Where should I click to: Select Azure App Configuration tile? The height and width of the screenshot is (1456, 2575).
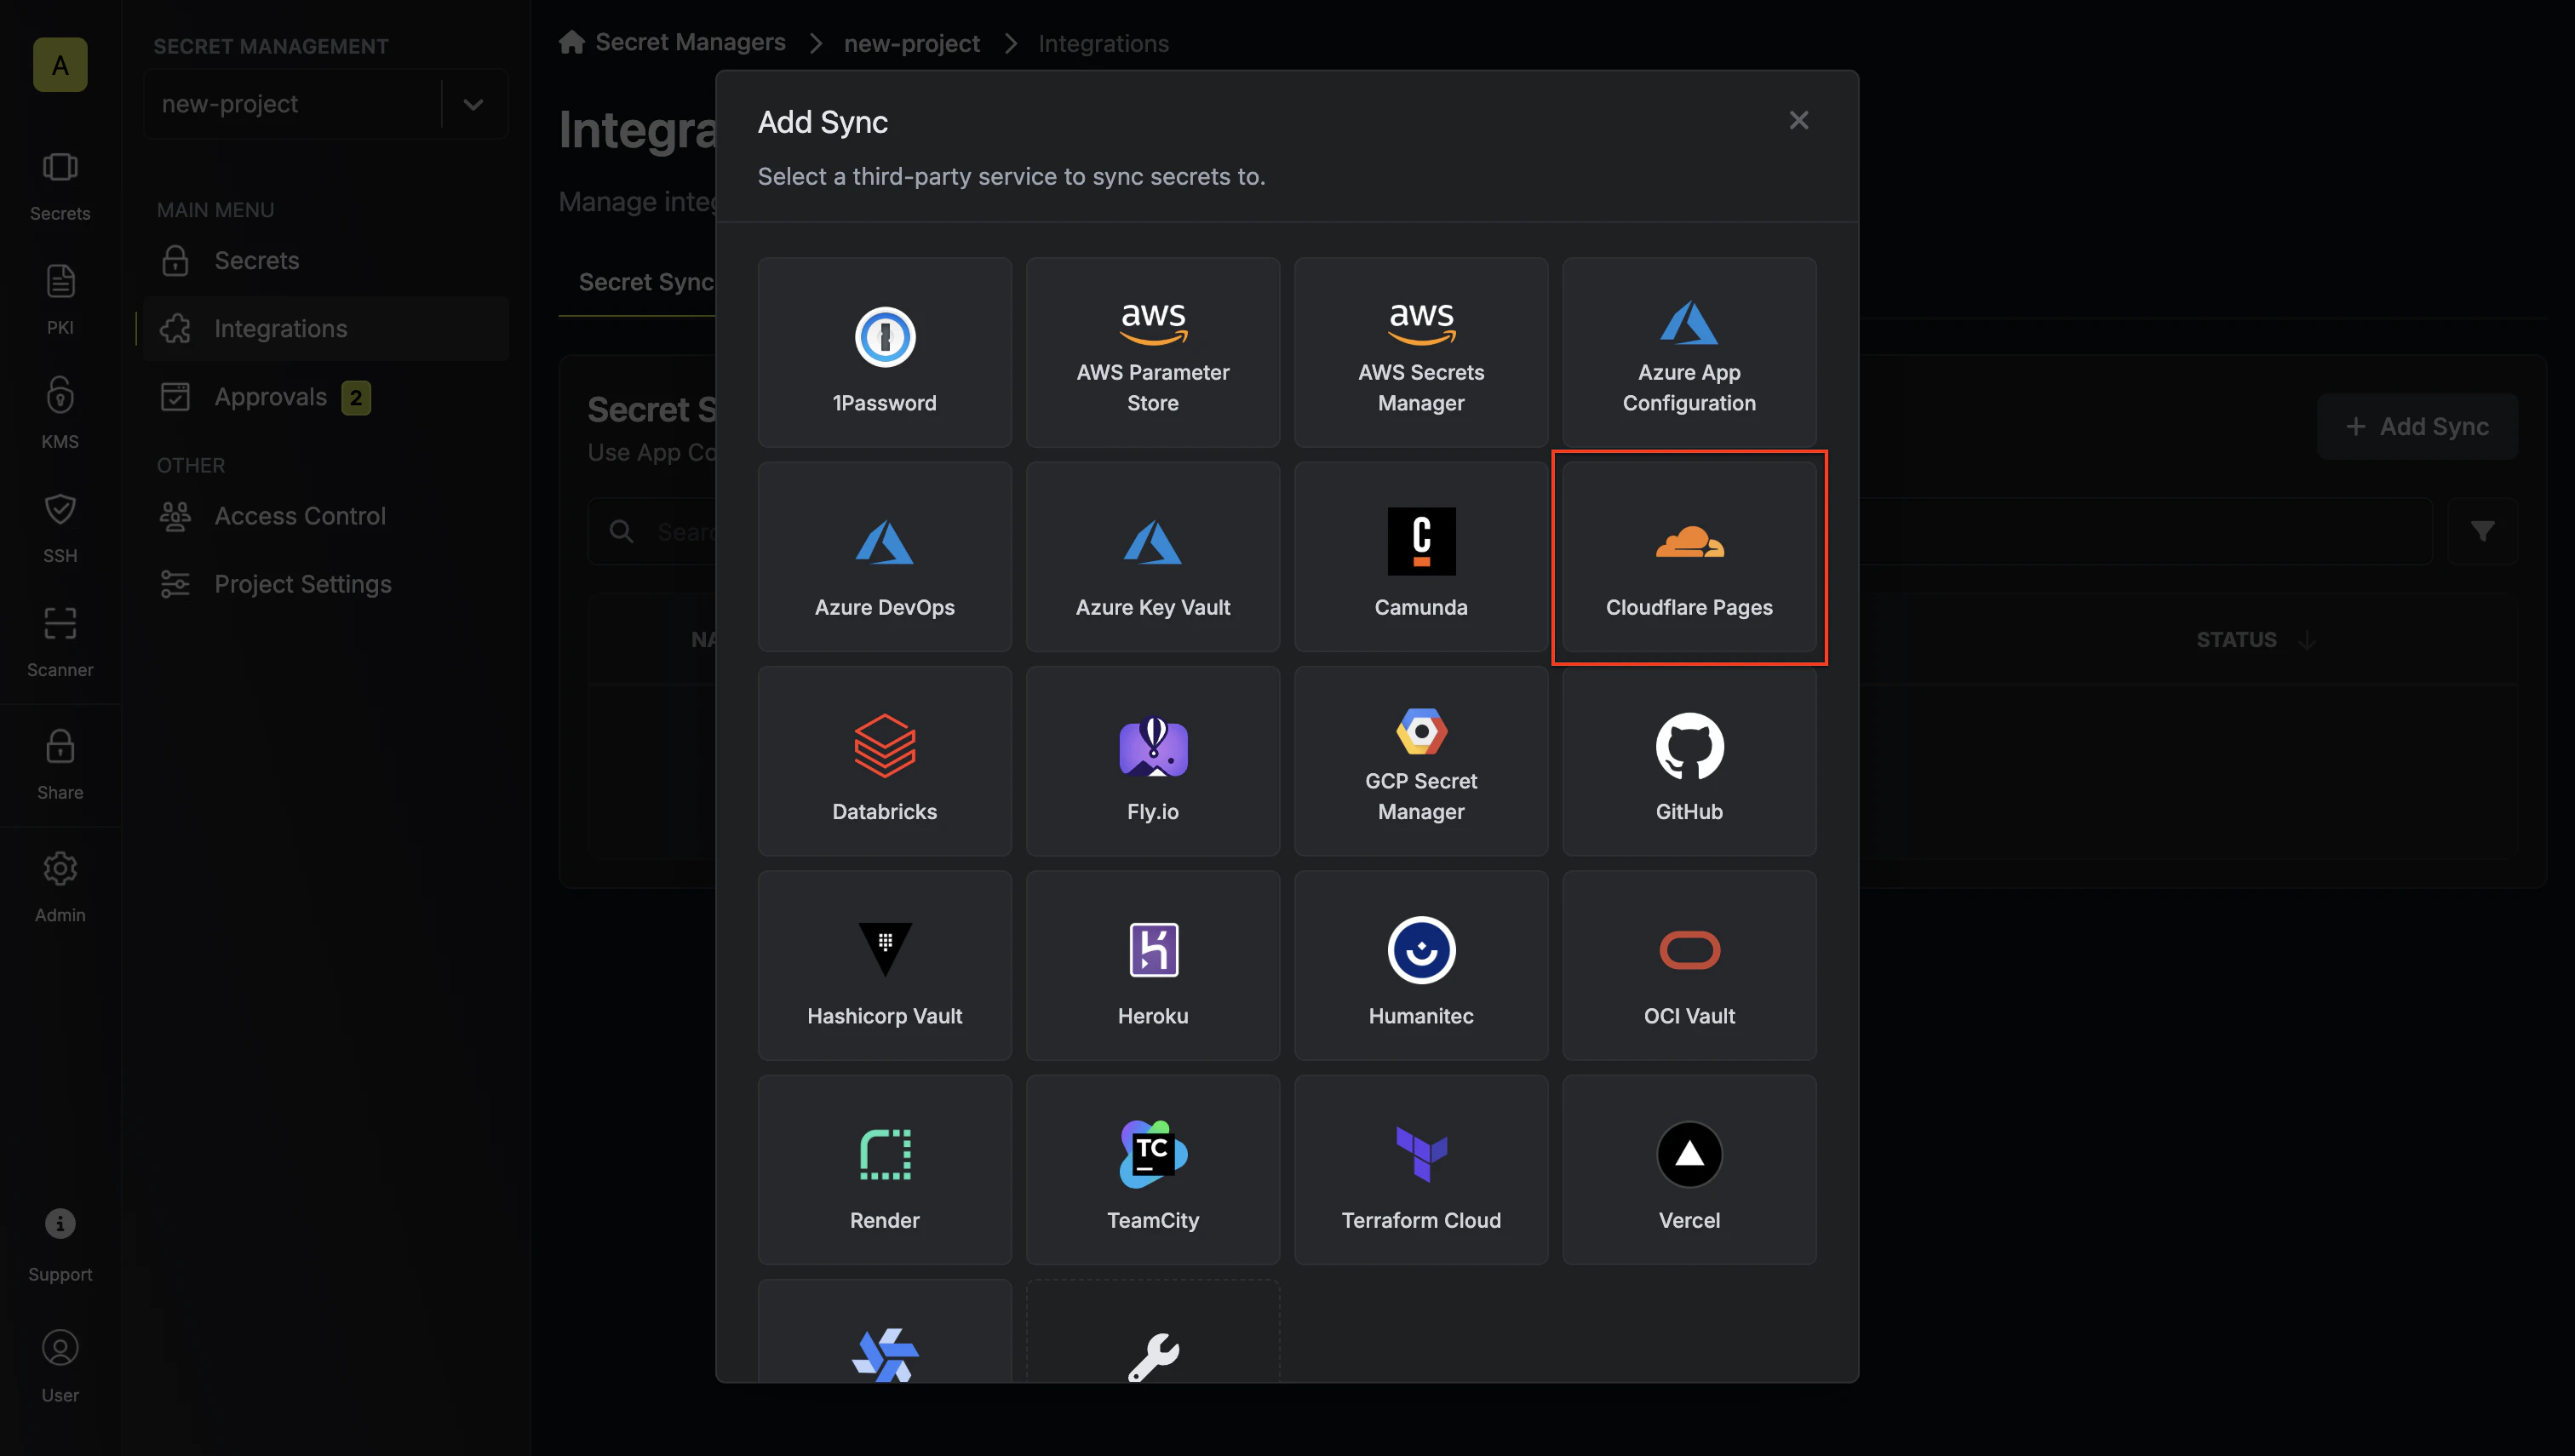pos(1688,352)
